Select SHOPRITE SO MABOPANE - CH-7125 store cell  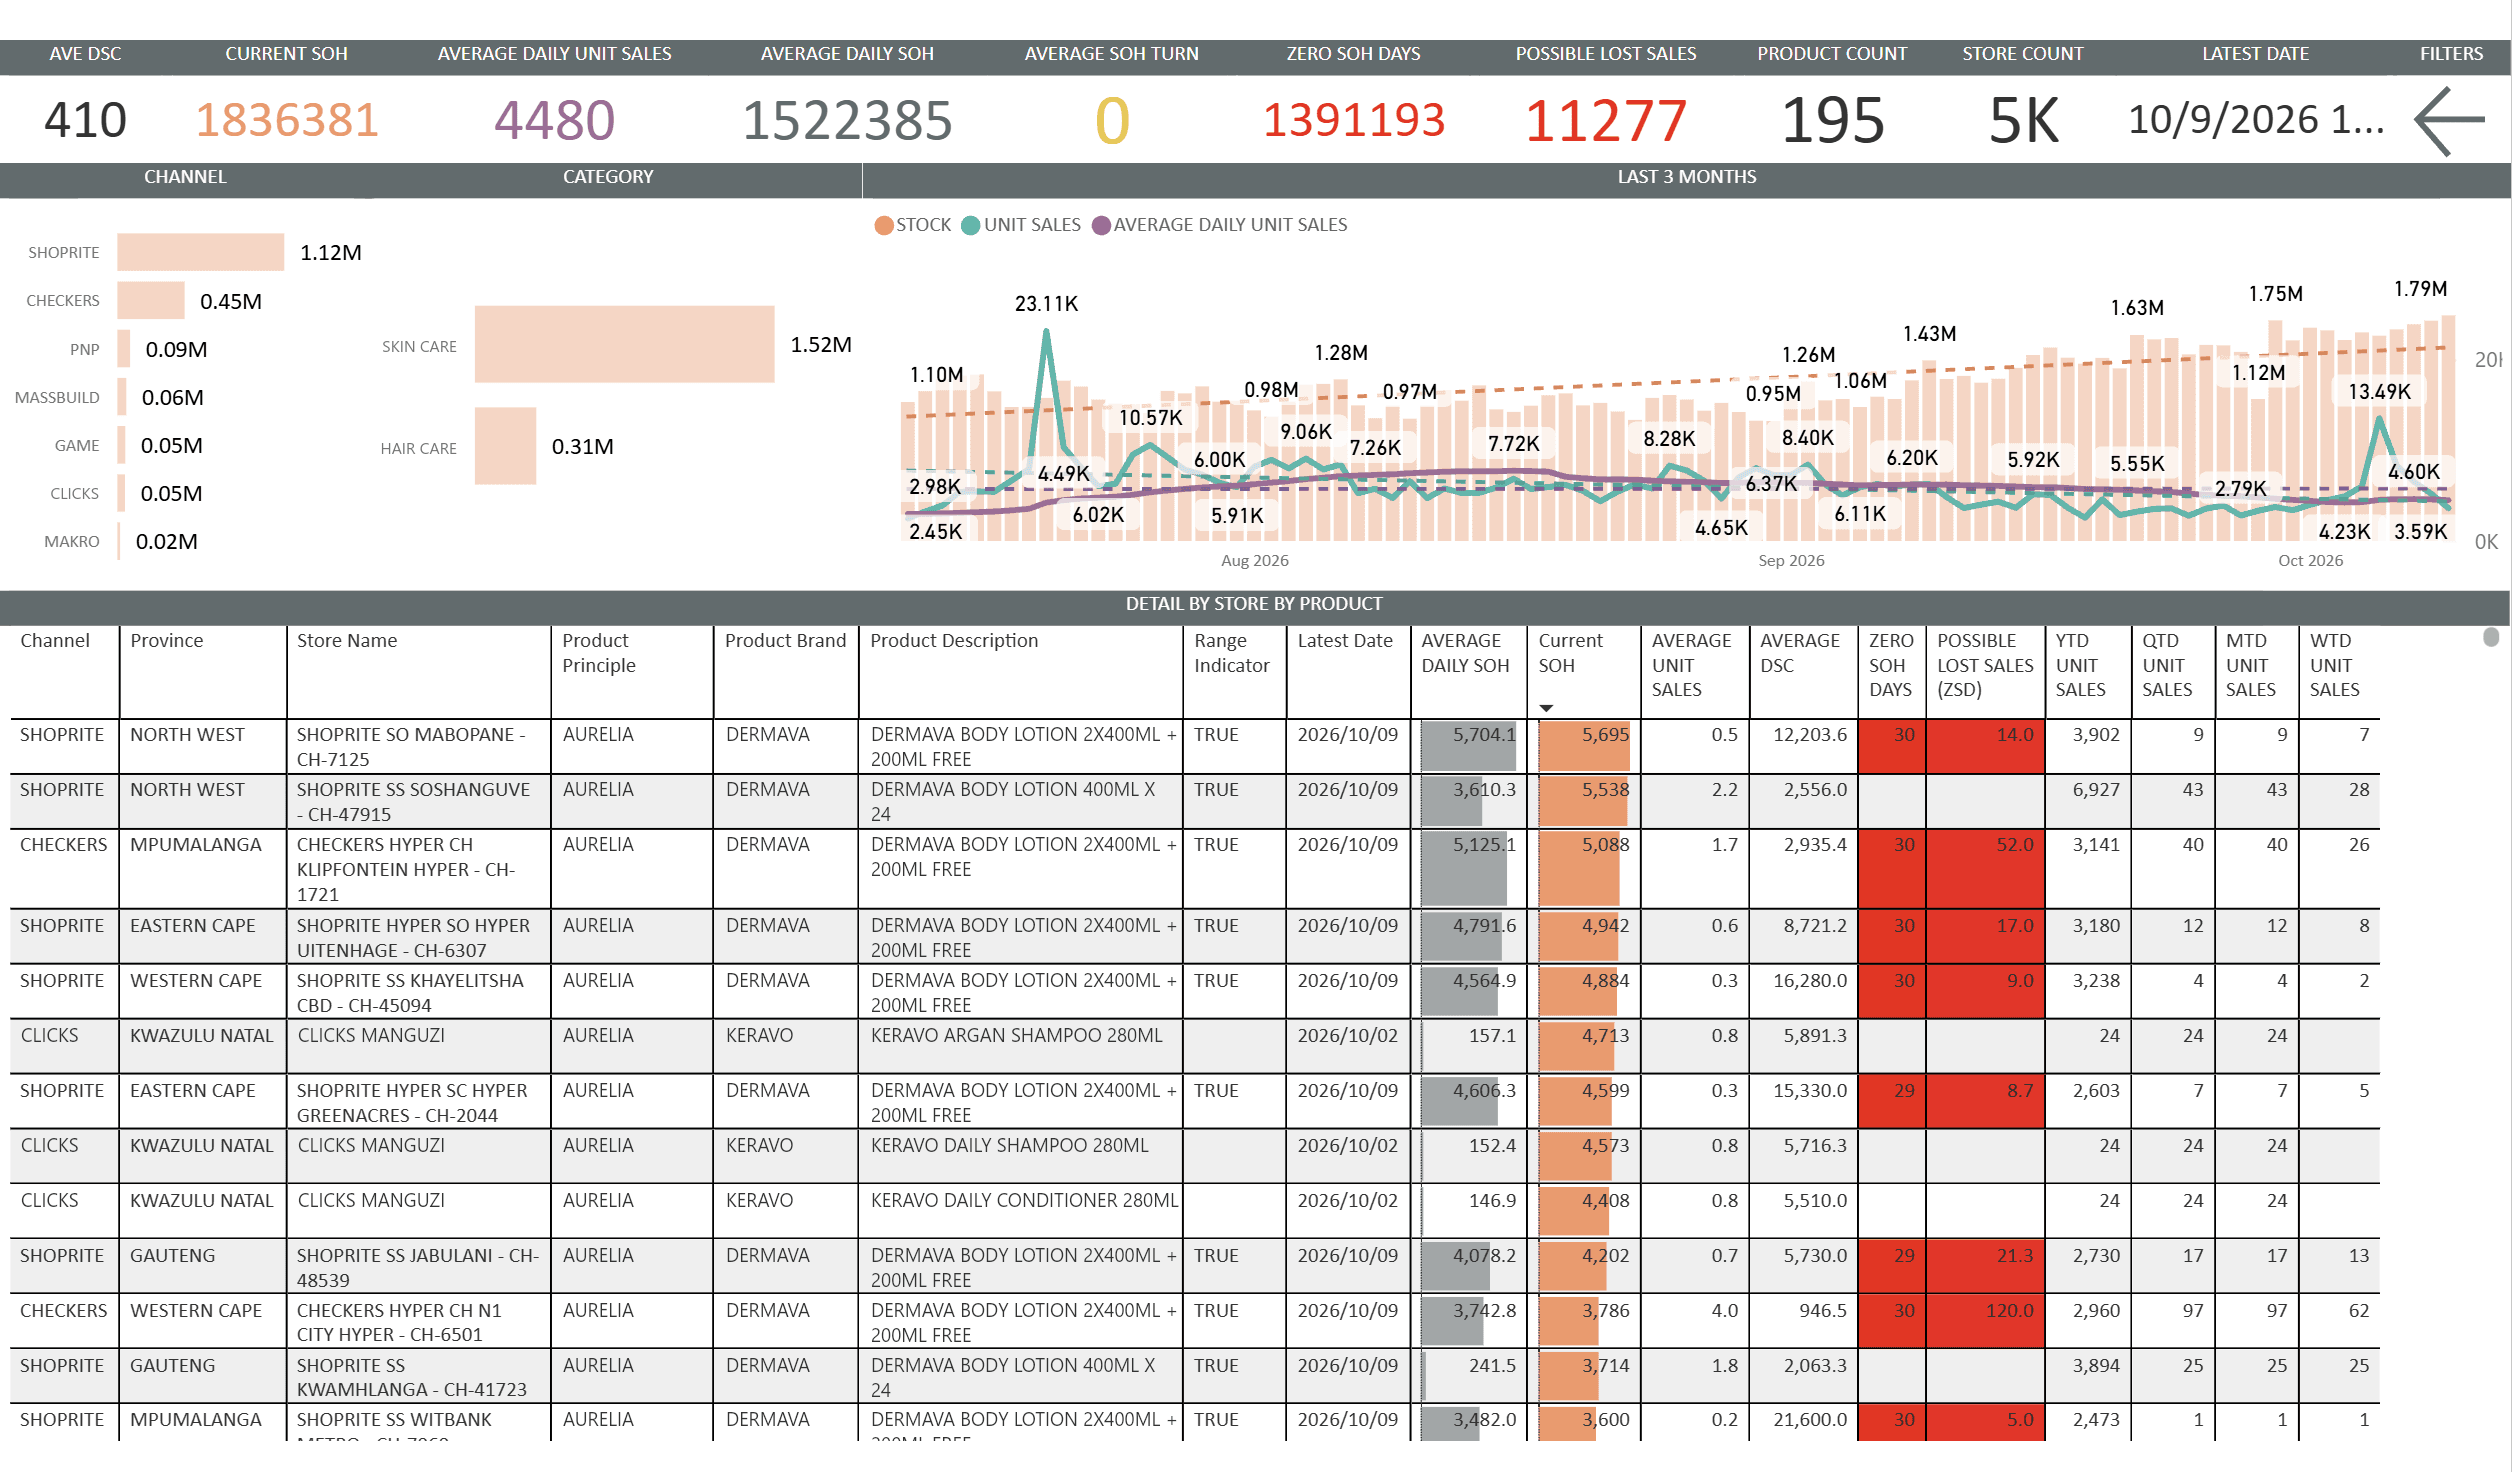[x=418, y=747]
